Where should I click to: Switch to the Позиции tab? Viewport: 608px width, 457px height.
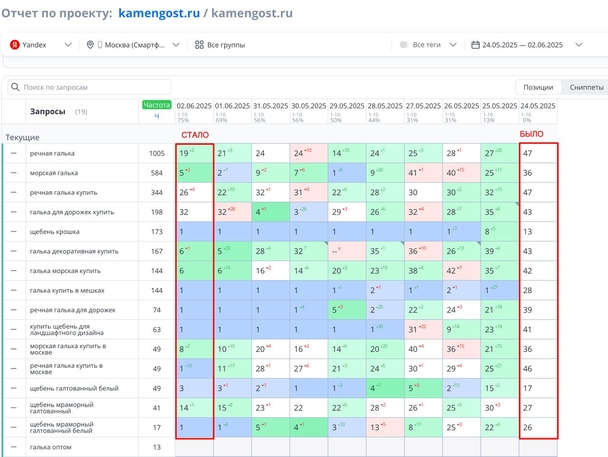[x=538, y=88]
